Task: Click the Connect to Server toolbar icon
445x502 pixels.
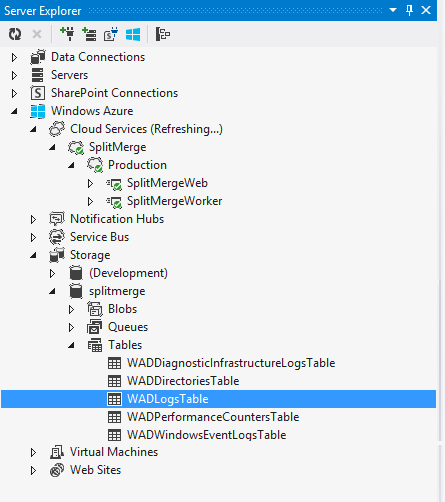Action: 89,34
